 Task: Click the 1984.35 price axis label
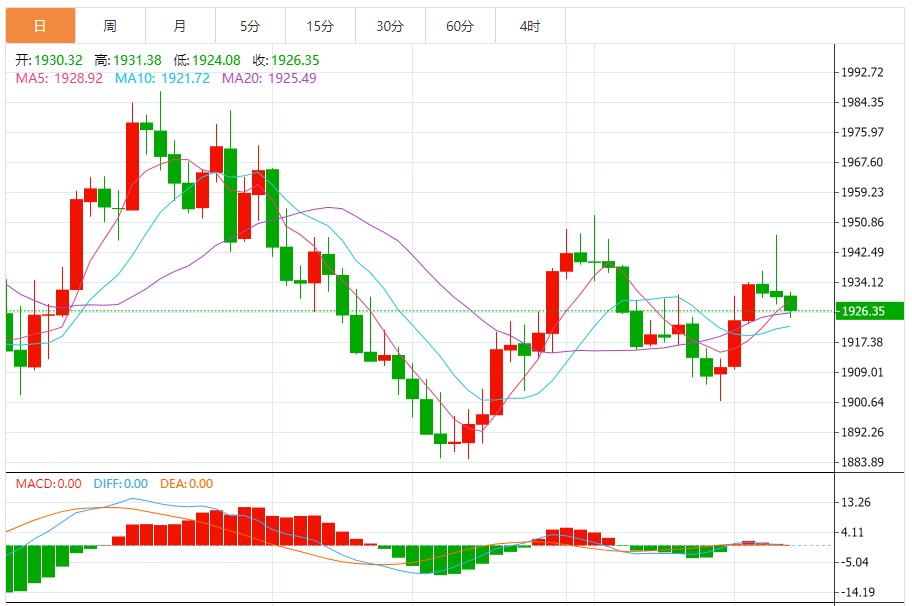coord(863,102)
